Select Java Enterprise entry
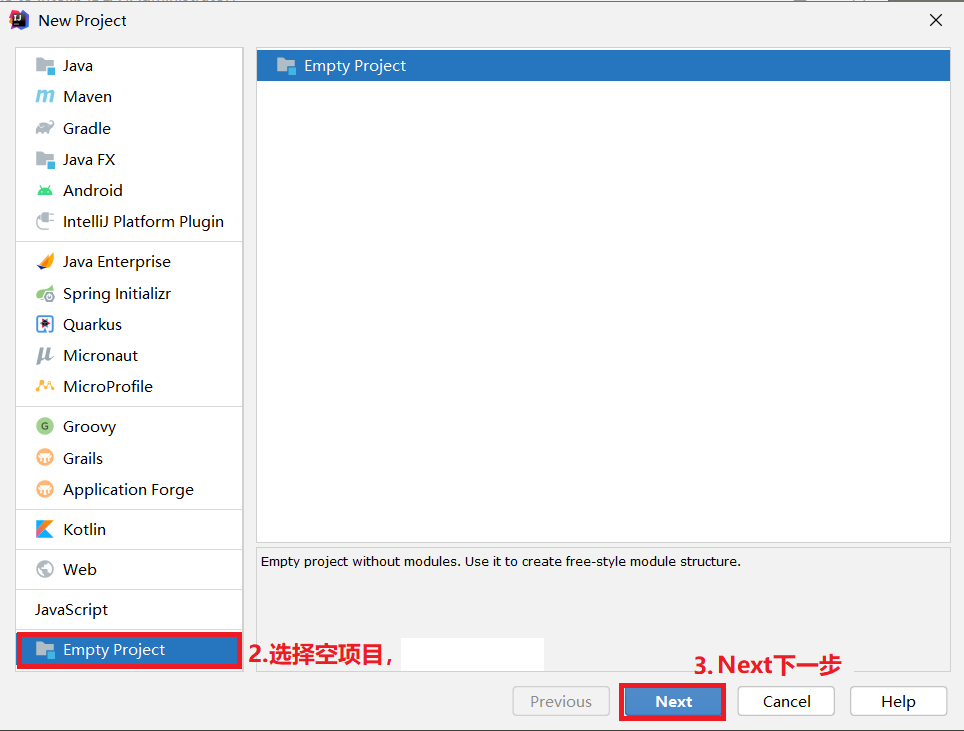The image size is (964, 731). [x=129, y=262]
